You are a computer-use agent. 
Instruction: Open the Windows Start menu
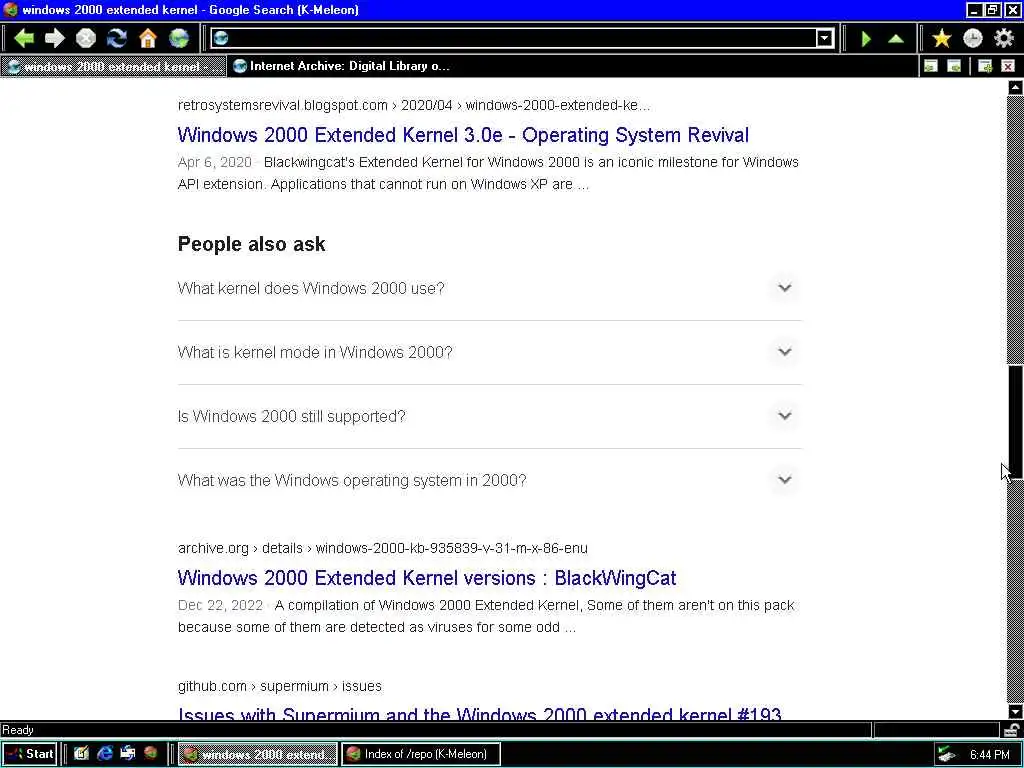[x=30, y=754]
